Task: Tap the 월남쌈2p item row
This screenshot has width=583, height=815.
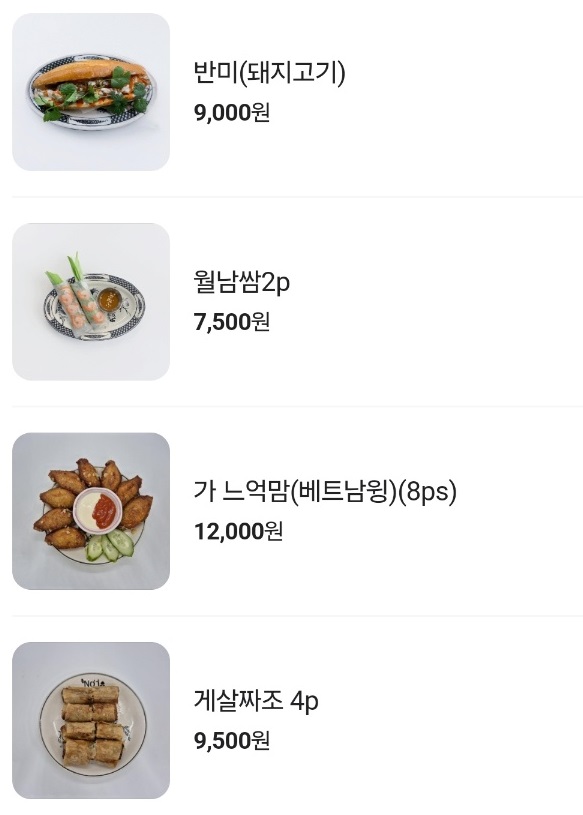Action: click(290, 301)
